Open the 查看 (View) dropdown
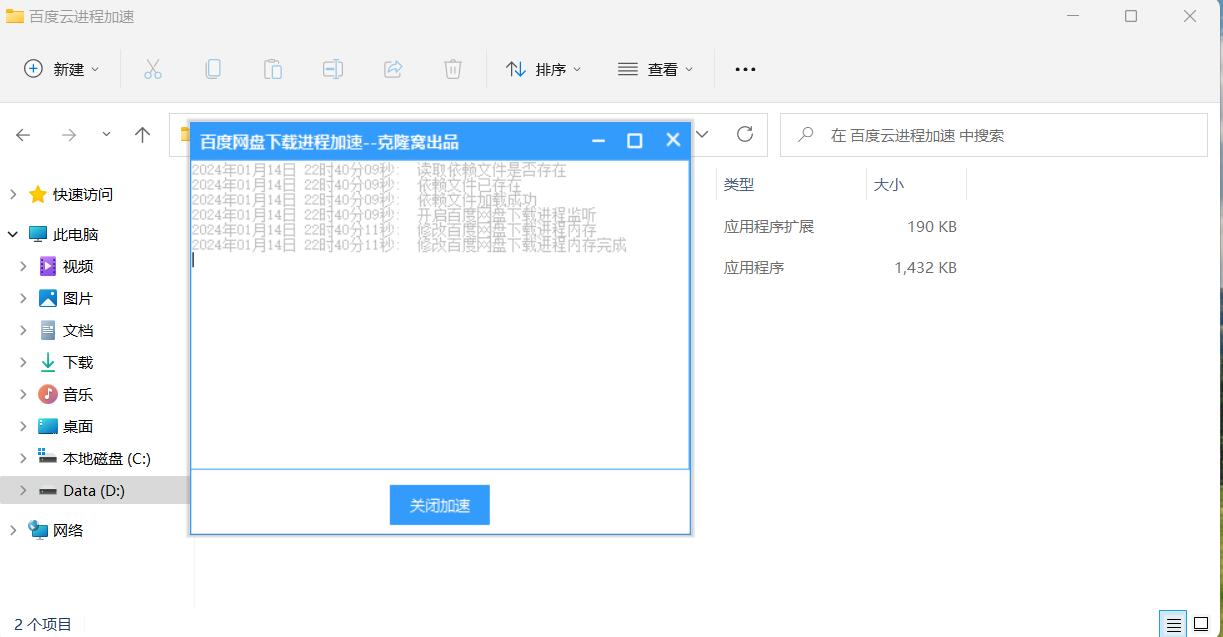The height and width of the screenshot is (637, 1223). 655,69
